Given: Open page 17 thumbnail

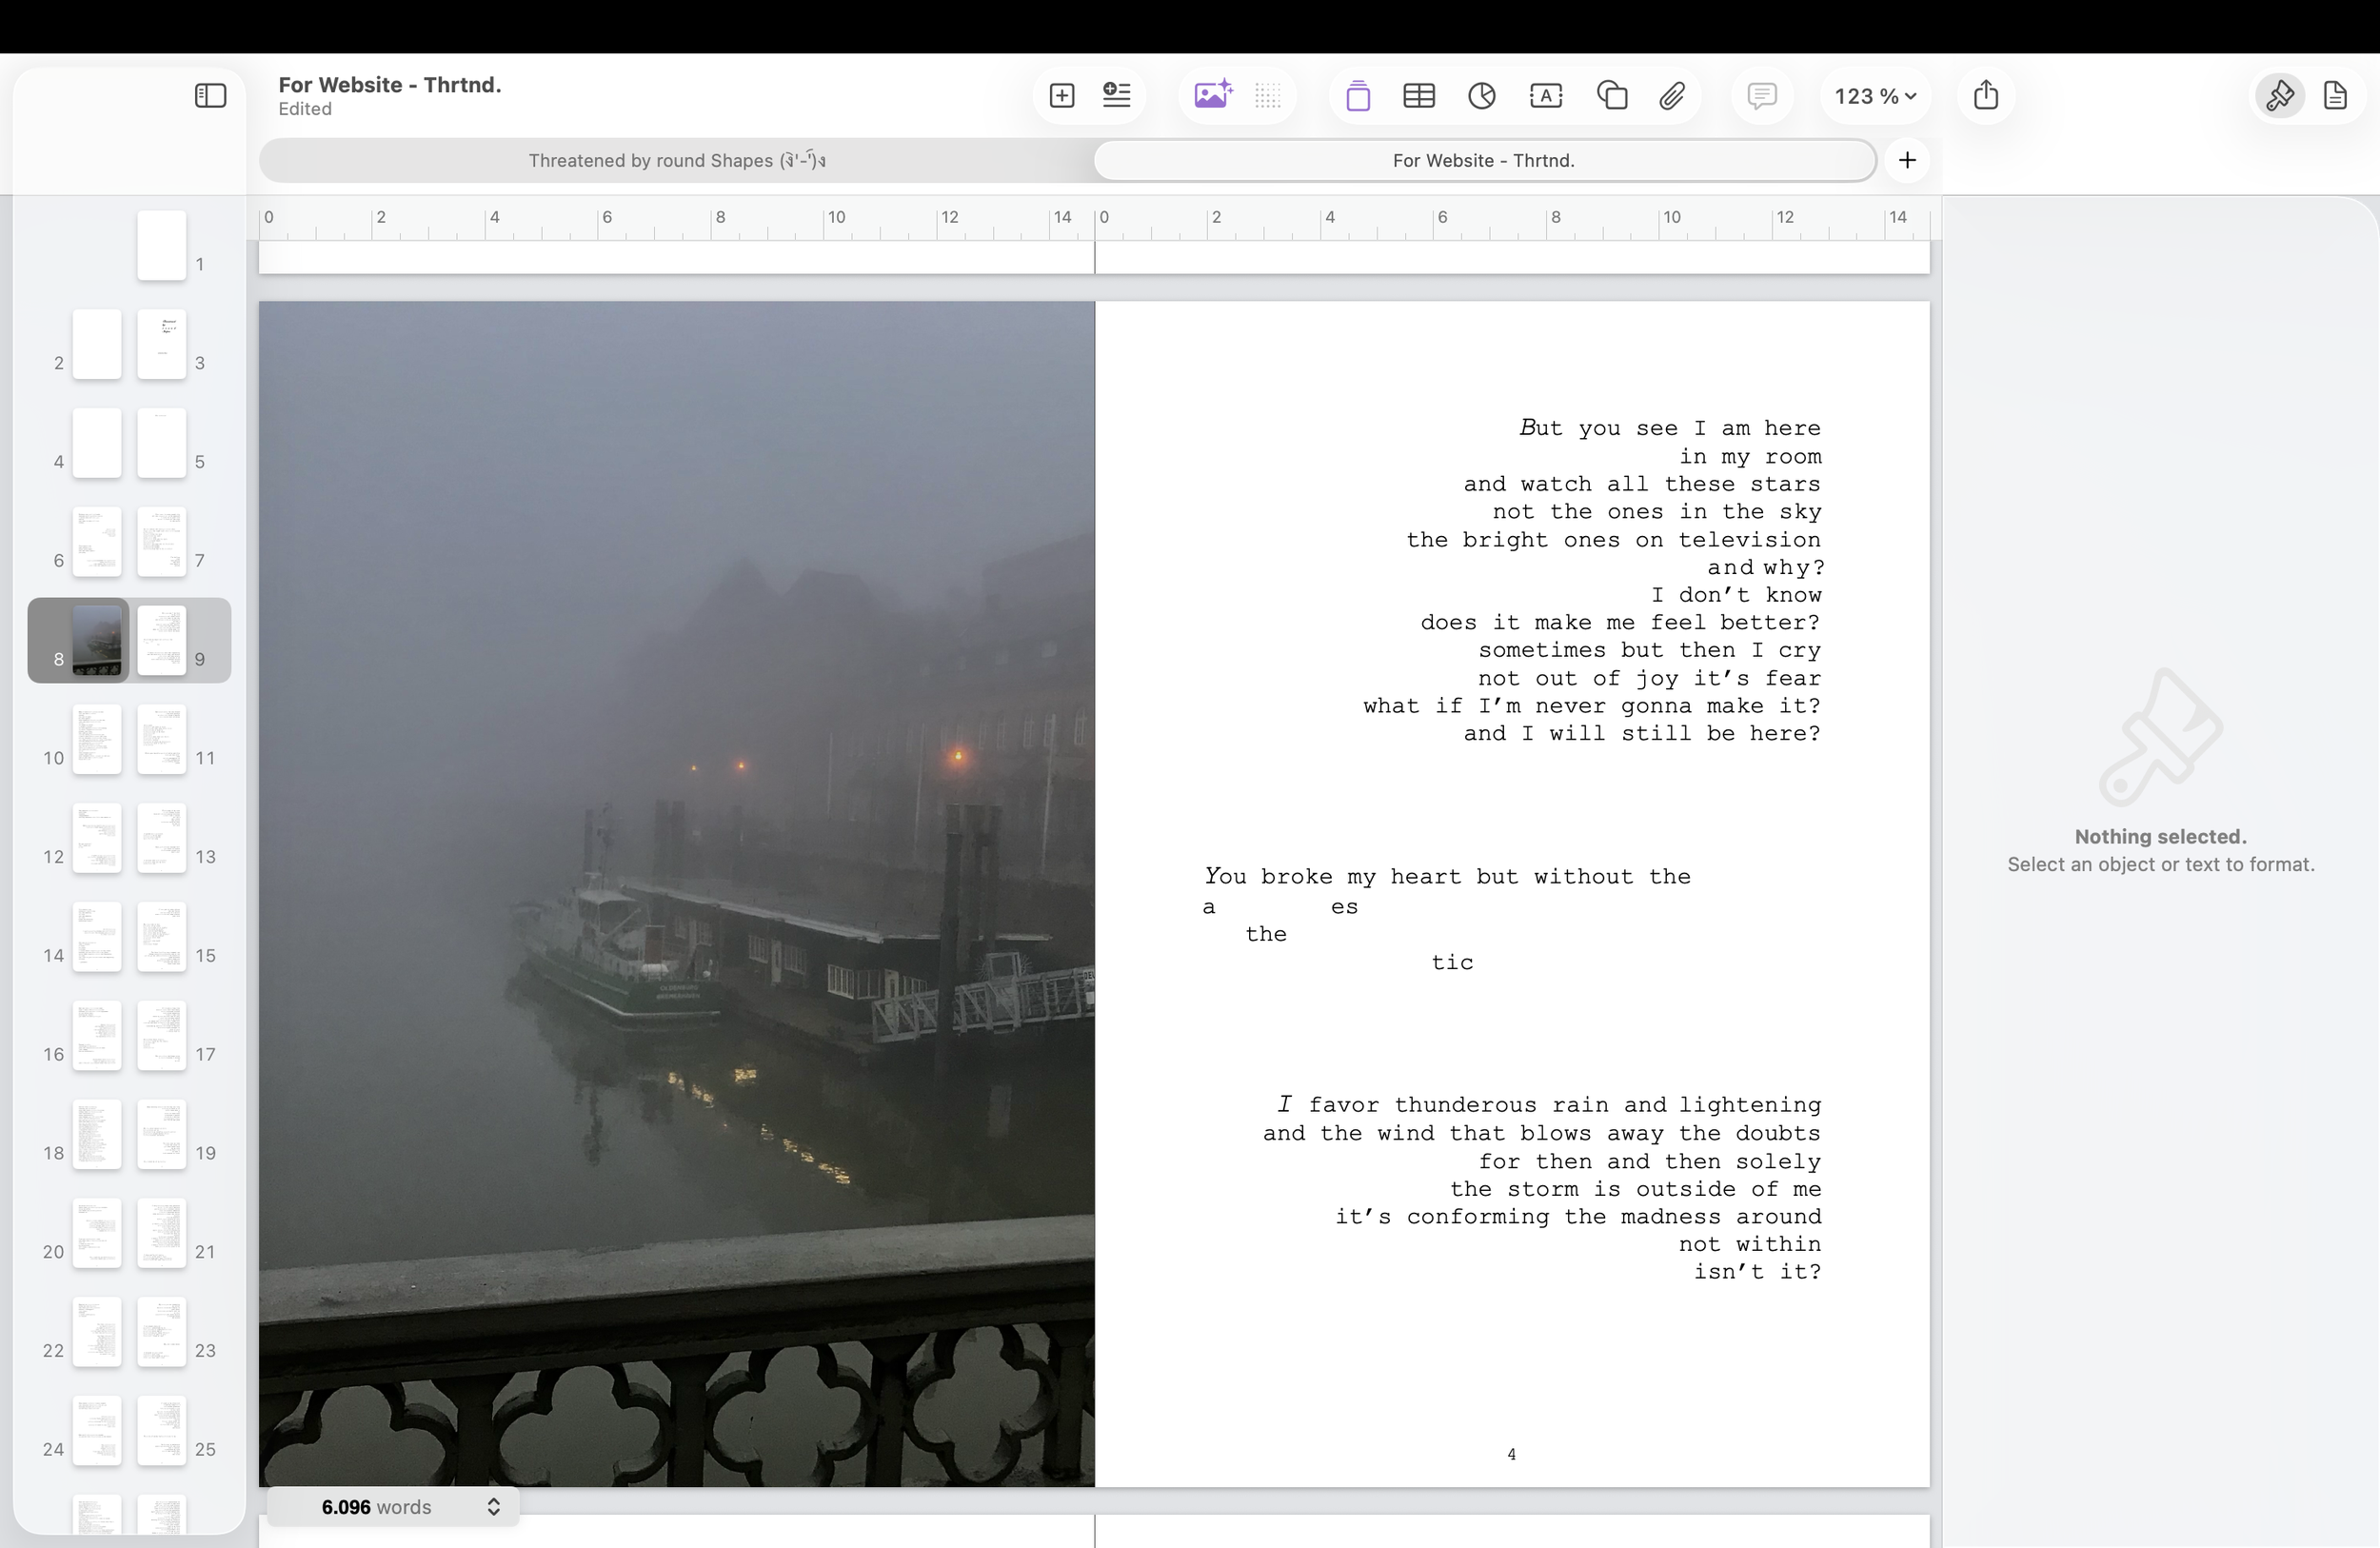Looking at the screenshot, I should 161,1035.
